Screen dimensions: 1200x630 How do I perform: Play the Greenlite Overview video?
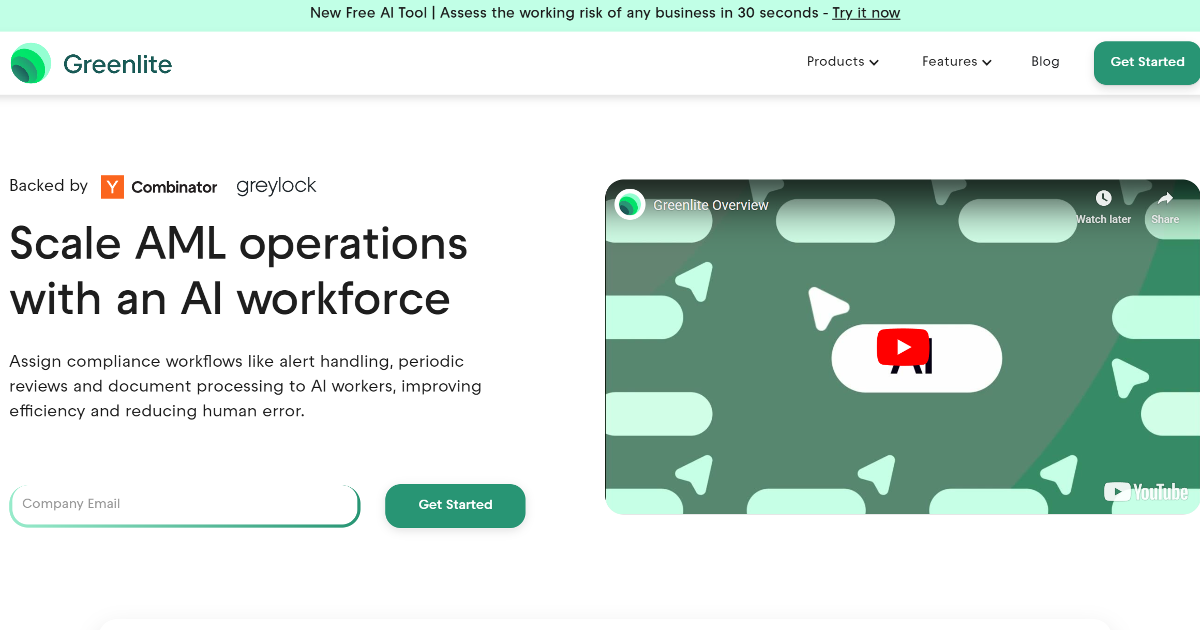pyautogui.click(x=902, y=347)
